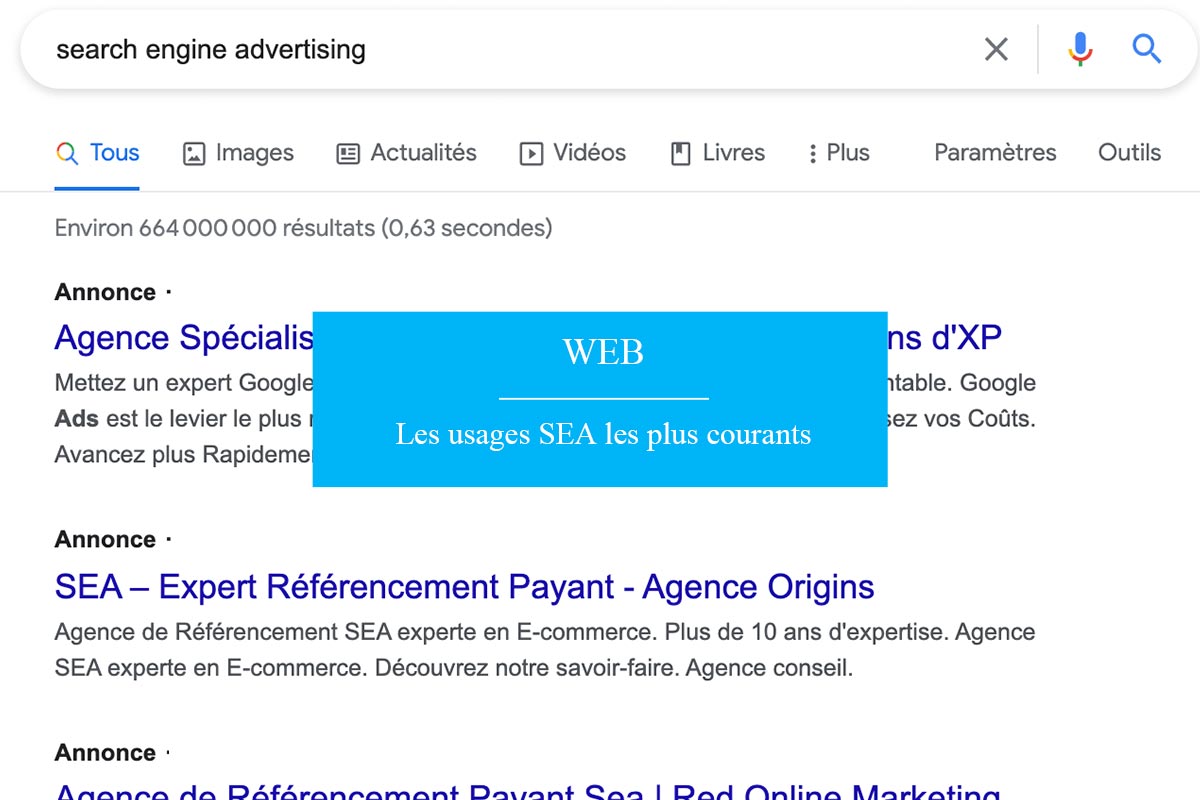Viewport: 1200px width, 800px height.
Task: Switch to the Images tab
Action: click(239, 153)
